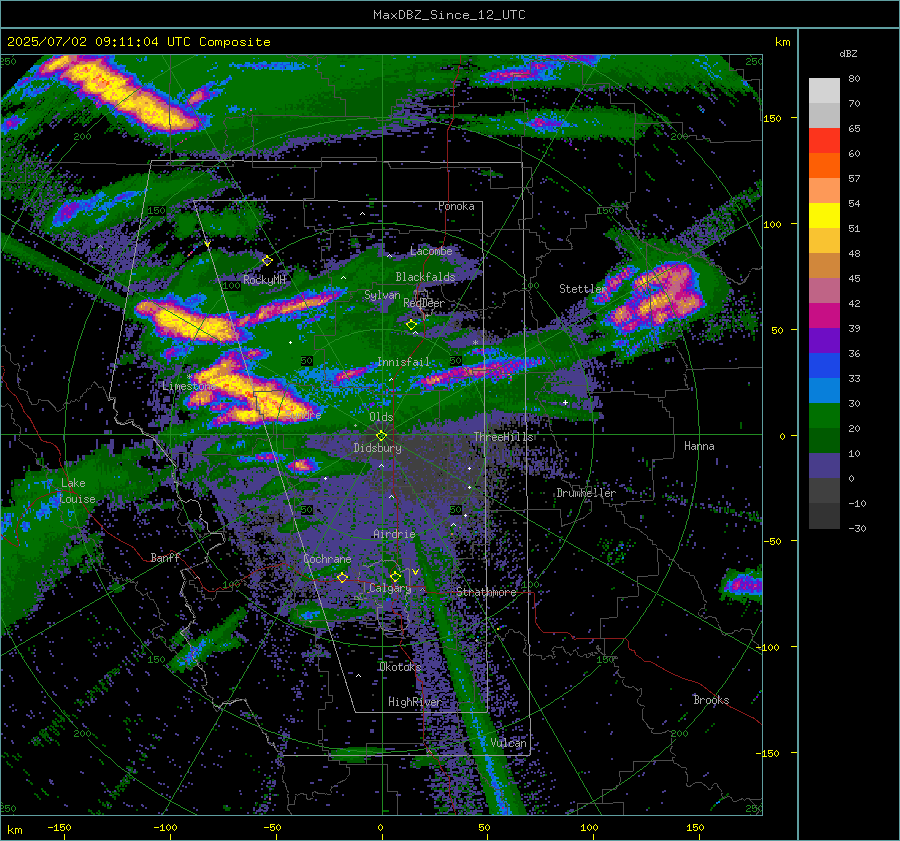Pick the gold 48-51 dBZ legend swatch
900x841 pixels.
click(824, 241)
